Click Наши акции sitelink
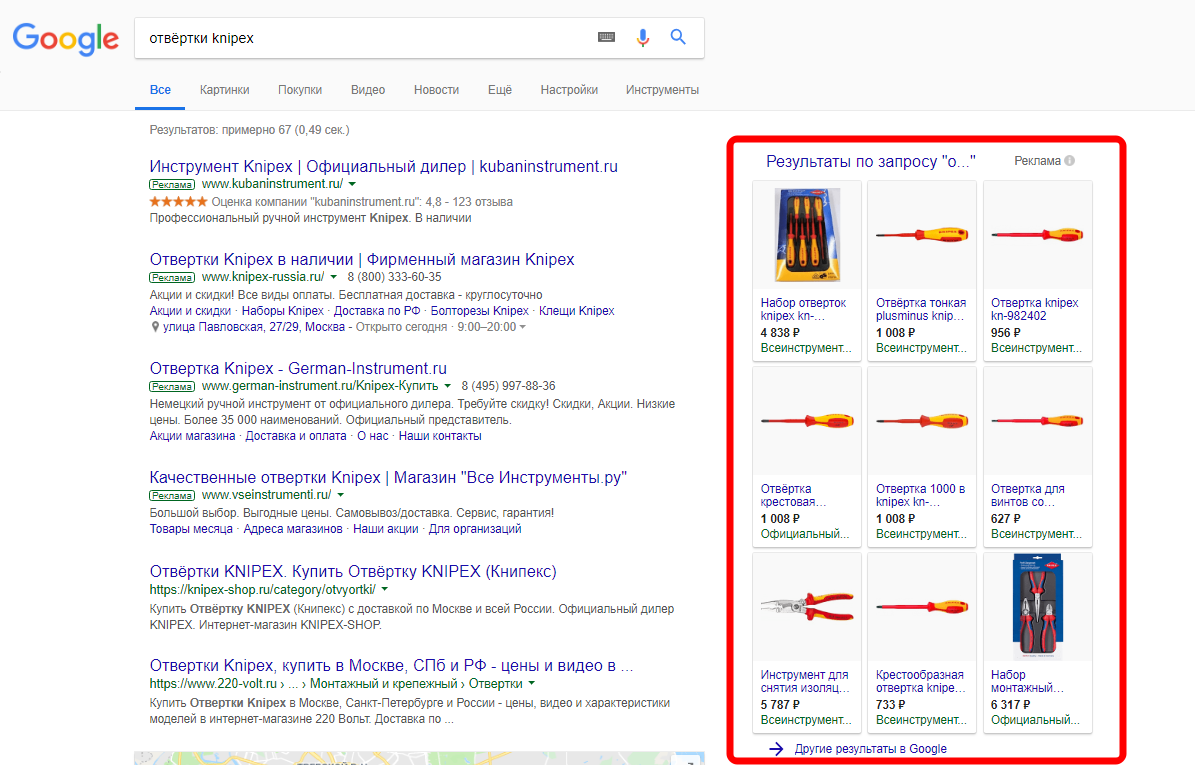This screenshot has width=1195, height=765. pos(386,529)
